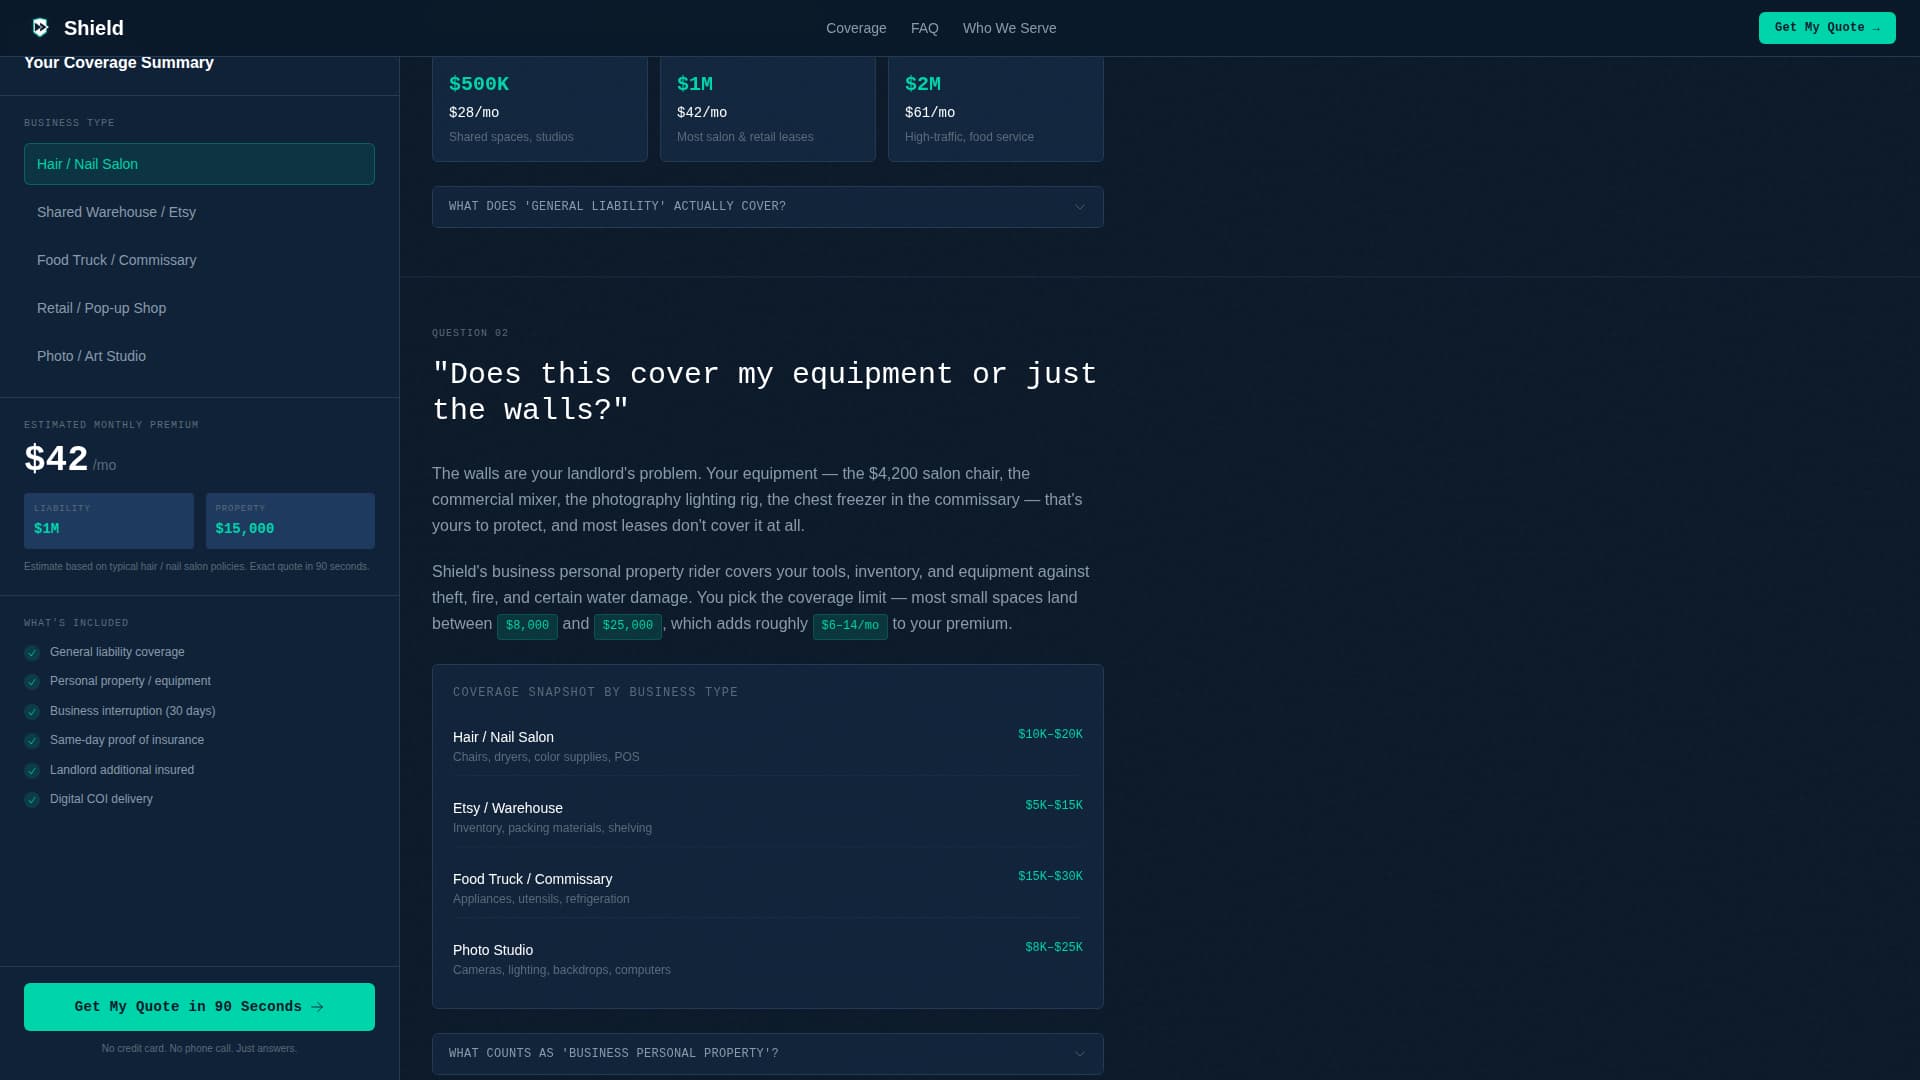
Task: Click the $15,000 property tile
Action: pos(290,520)
